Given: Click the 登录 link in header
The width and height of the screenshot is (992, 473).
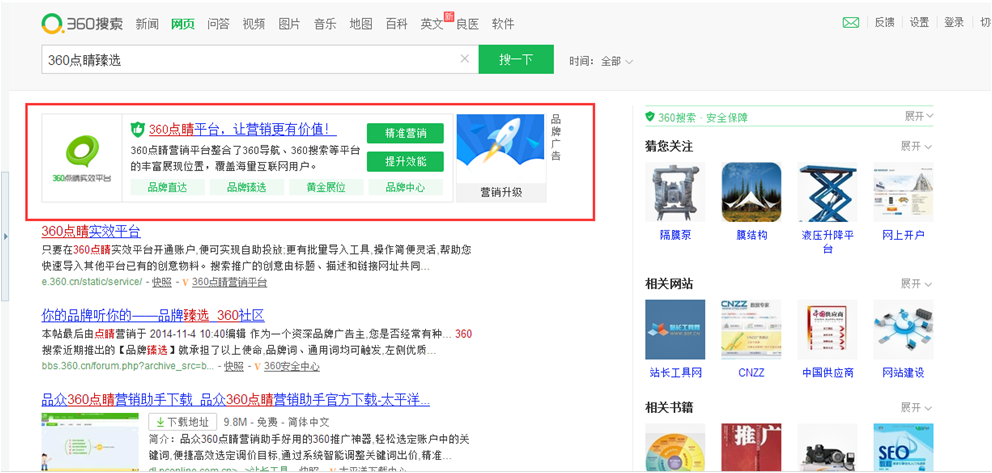Looking at the screenshot, I should click(954, 23).
